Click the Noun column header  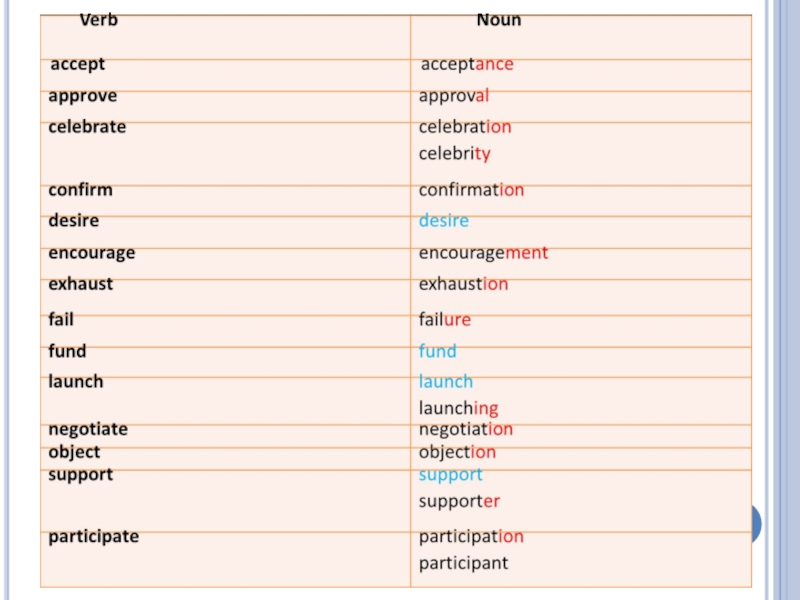tap(497, 20)
